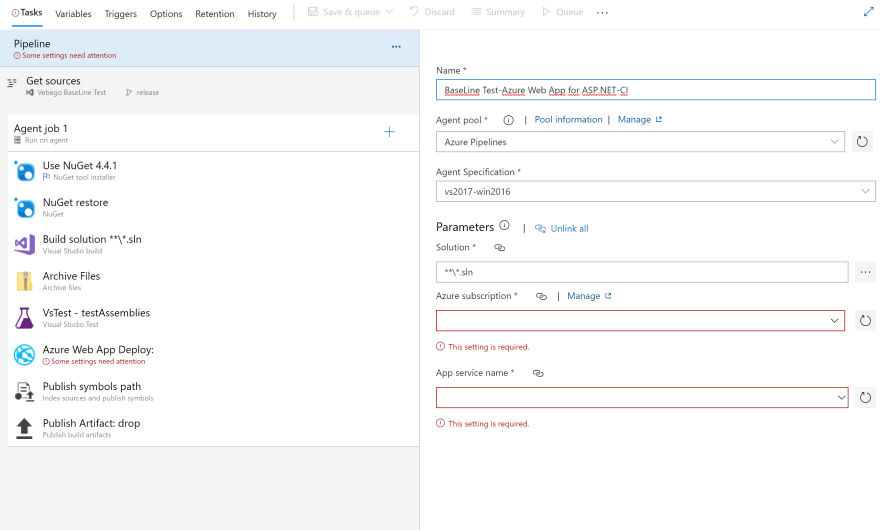Open the Azure subscription Manage link

[x=589, y=296]
